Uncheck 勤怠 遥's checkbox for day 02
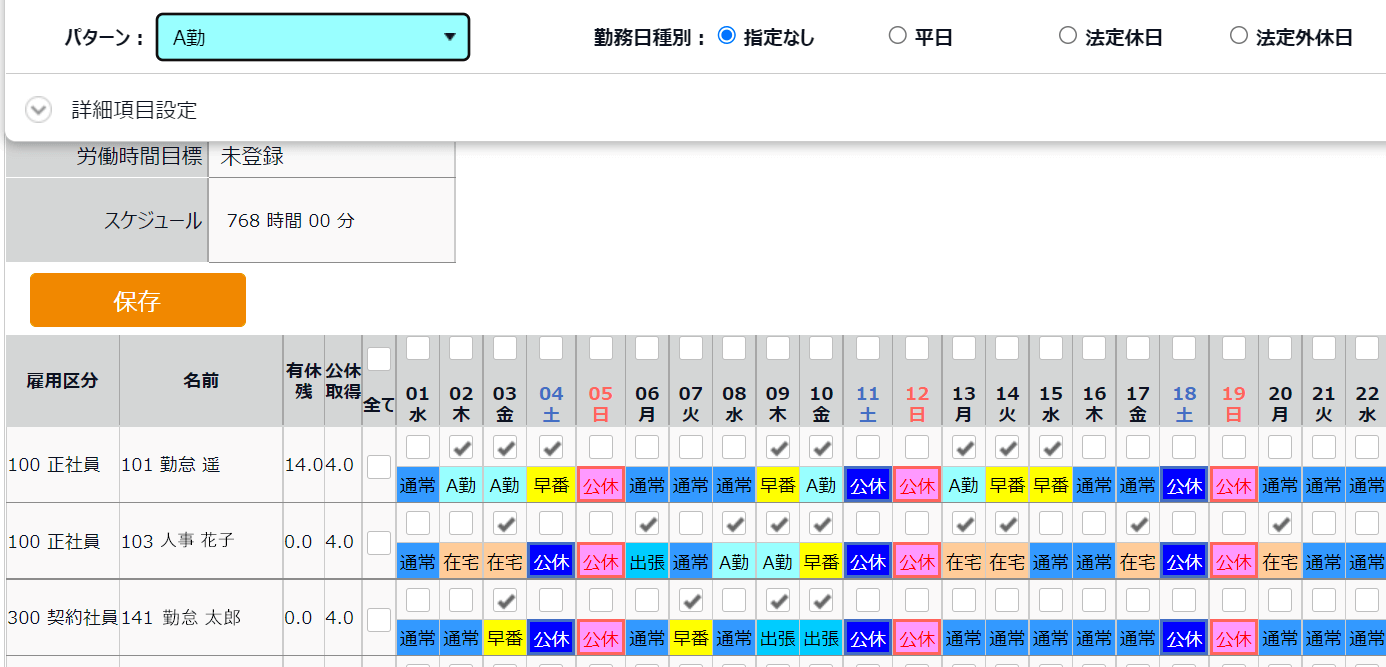Viewport: 1386px width, 667px height. [x=461, y=446]
